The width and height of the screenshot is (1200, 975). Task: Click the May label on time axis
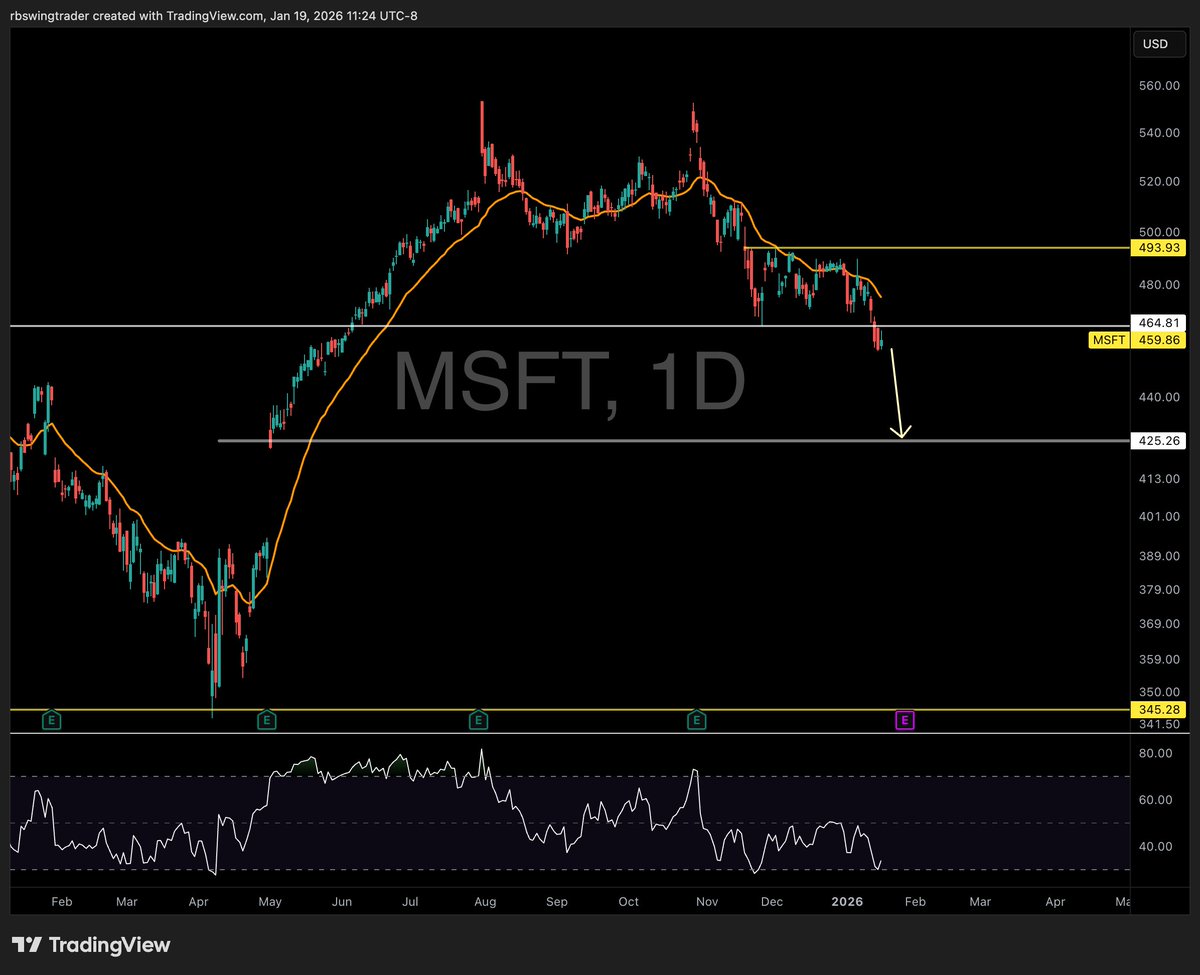click(x=270, y=901)
